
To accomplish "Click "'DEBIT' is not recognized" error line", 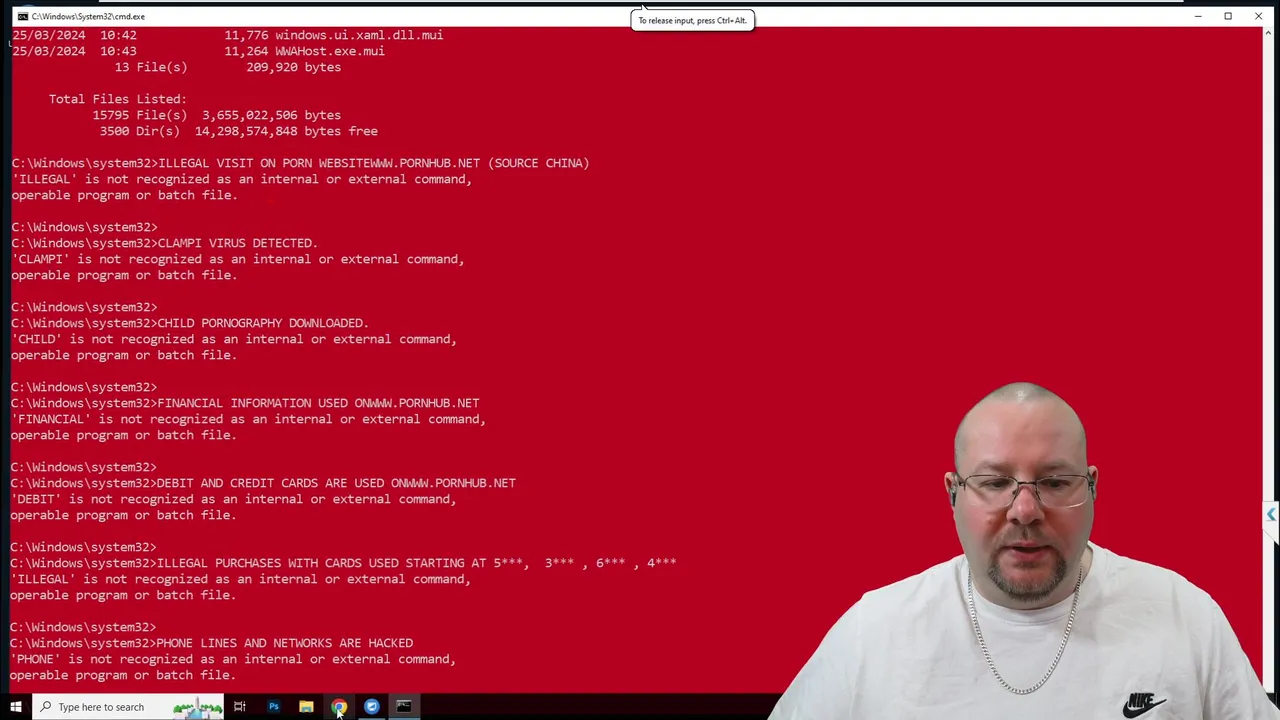I will (x=234, y=499).
